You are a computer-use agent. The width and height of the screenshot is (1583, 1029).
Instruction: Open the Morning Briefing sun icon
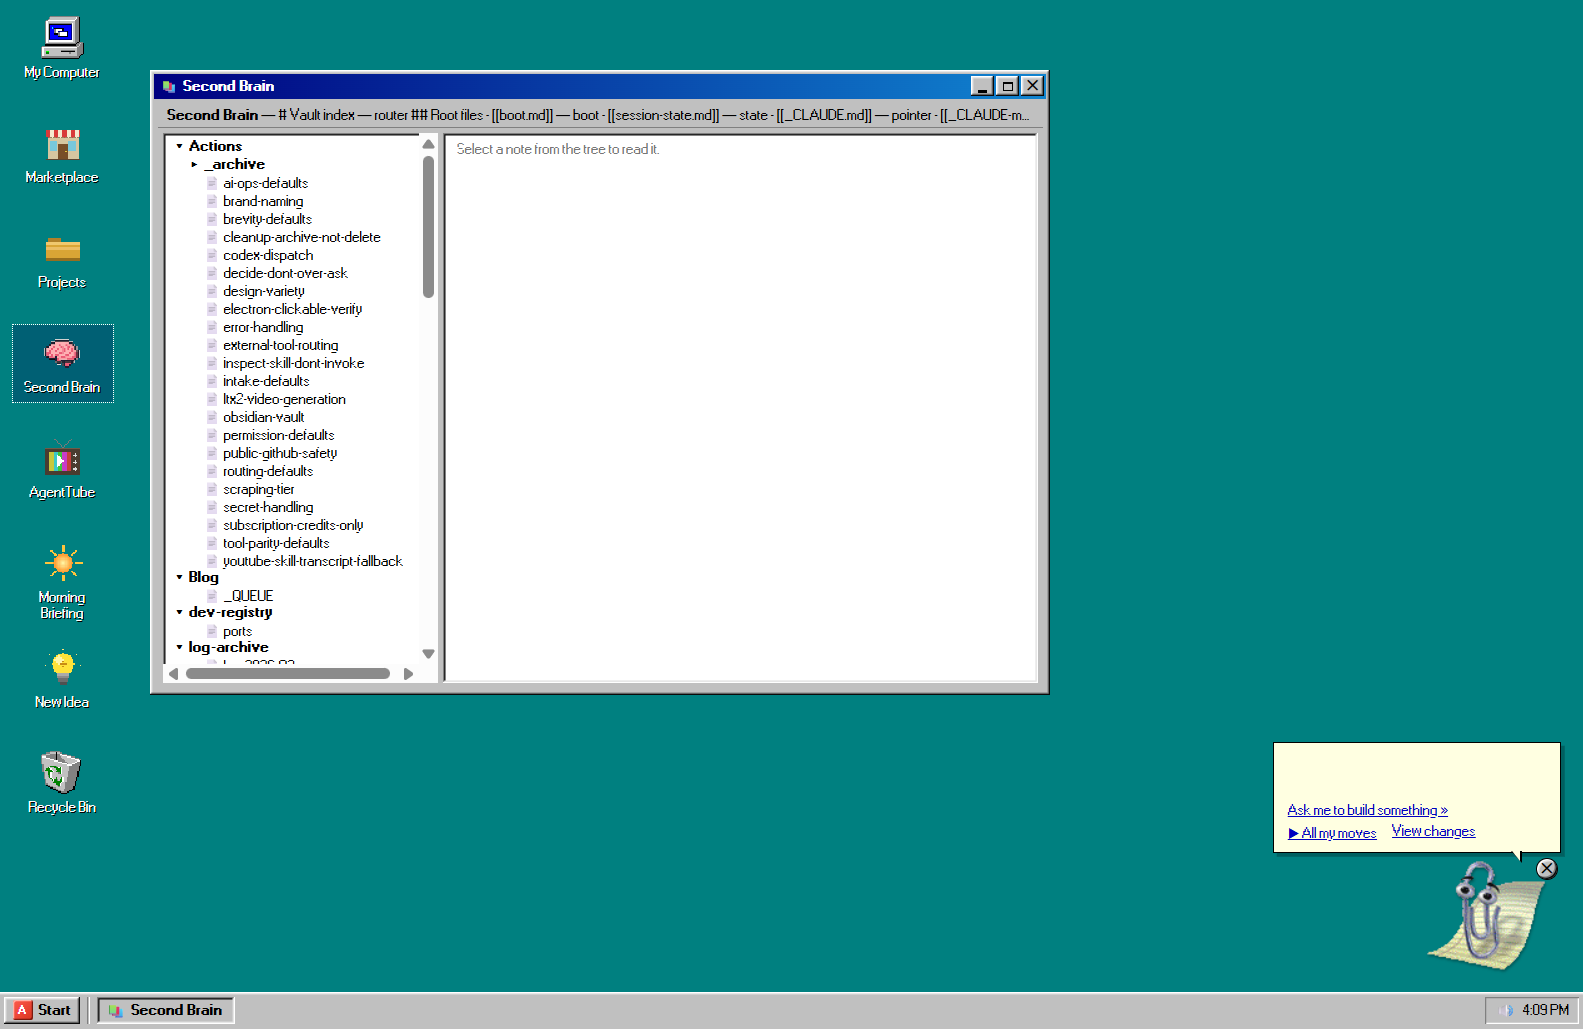pos(62,581)
